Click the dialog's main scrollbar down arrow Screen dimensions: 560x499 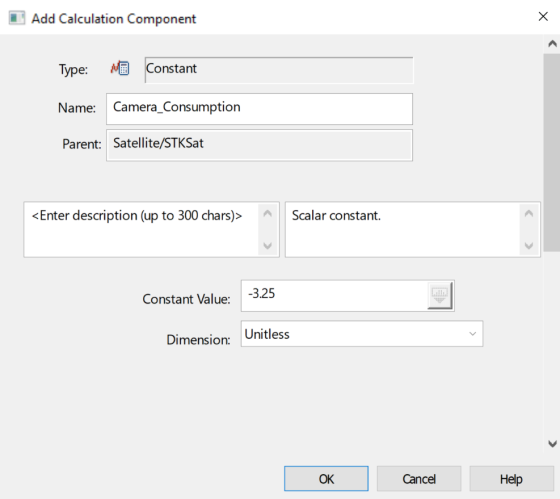552,444
